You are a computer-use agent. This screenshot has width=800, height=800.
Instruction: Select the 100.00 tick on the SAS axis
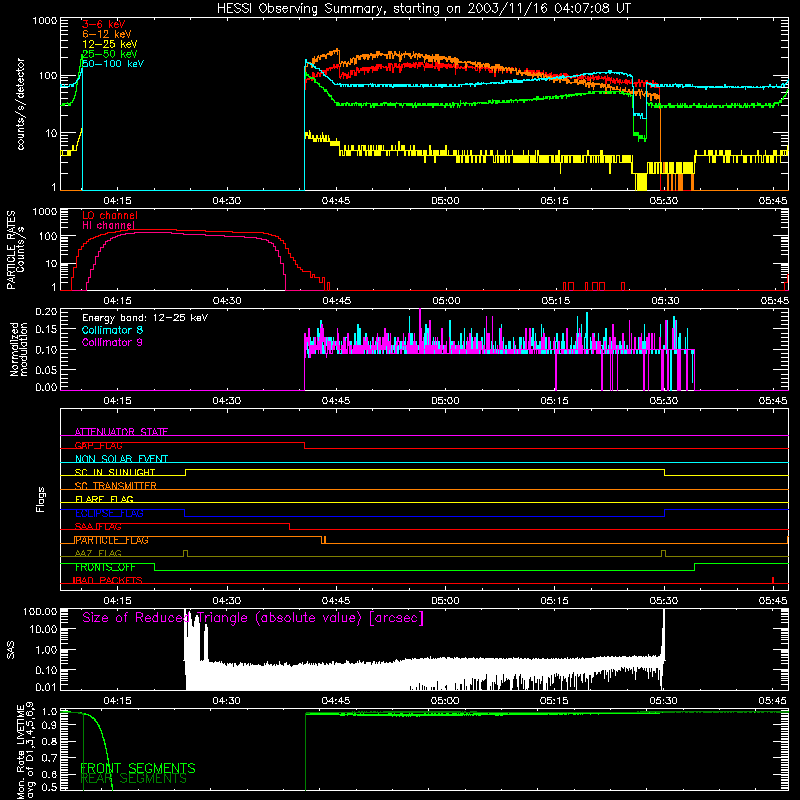coord(40,612)
